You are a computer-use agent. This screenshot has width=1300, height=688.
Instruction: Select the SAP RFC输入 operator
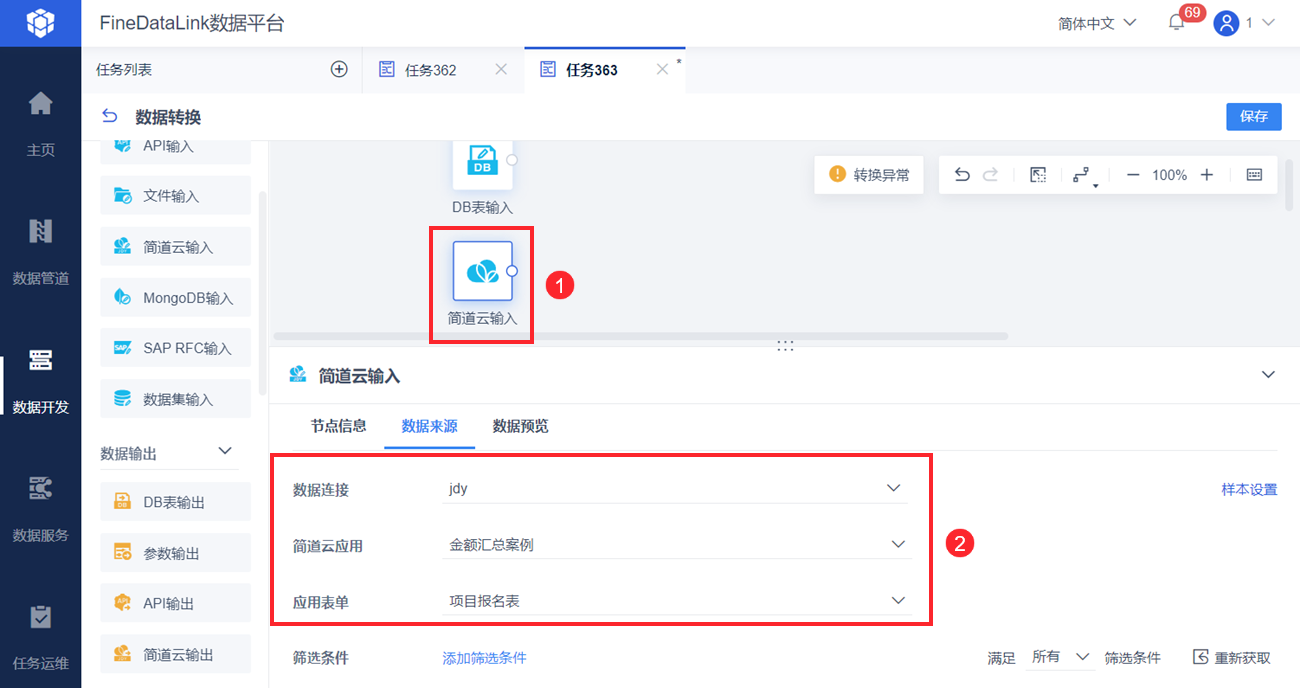click(175, 348)
